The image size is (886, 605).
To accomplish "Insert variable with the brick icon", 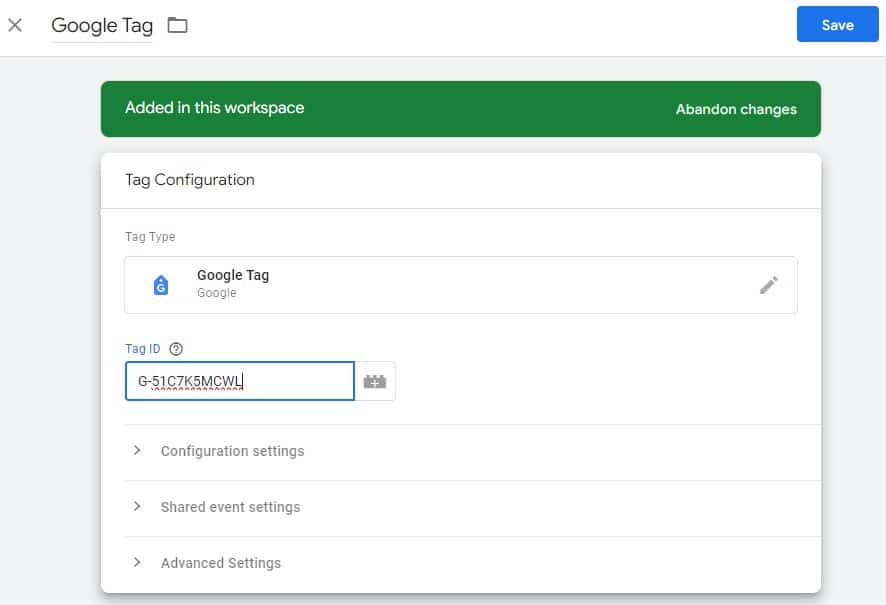I will pos(375,381).
